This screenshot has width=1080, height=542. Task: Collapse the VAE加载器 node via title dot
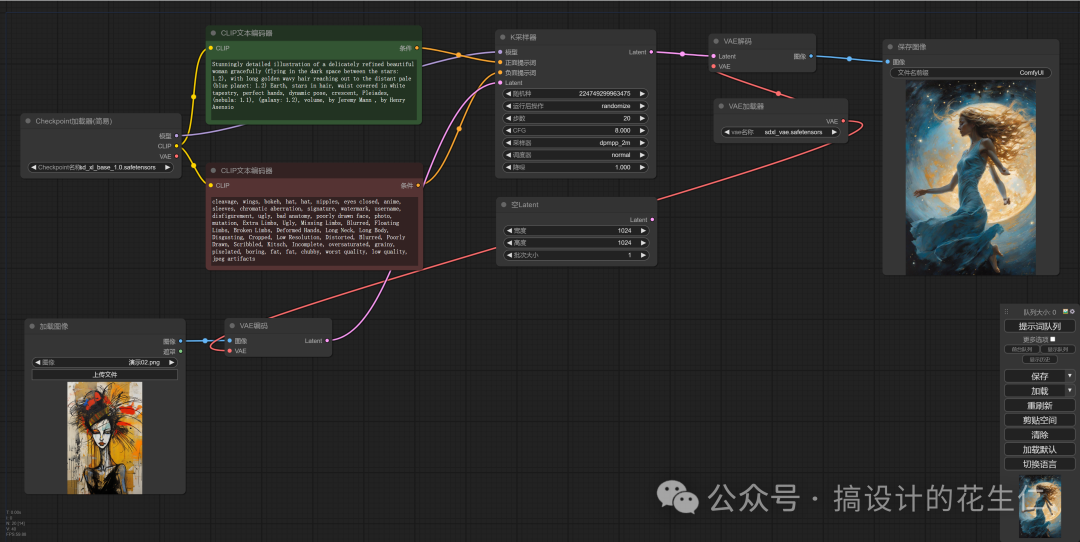pyautogui.click(x=721, y=106)
